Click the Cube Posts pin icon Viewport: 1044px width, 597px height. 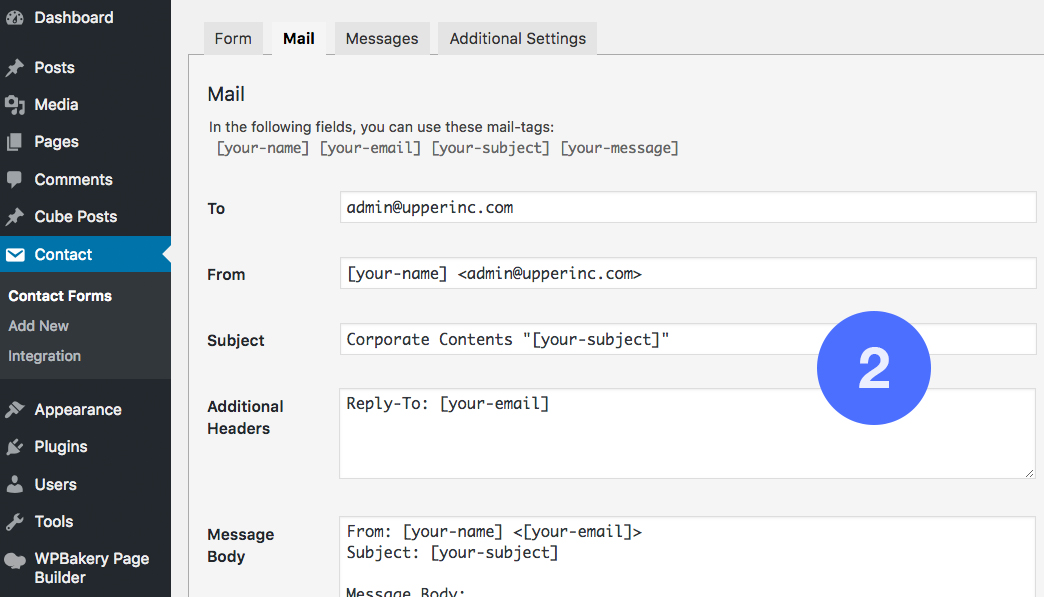point(15,217)
